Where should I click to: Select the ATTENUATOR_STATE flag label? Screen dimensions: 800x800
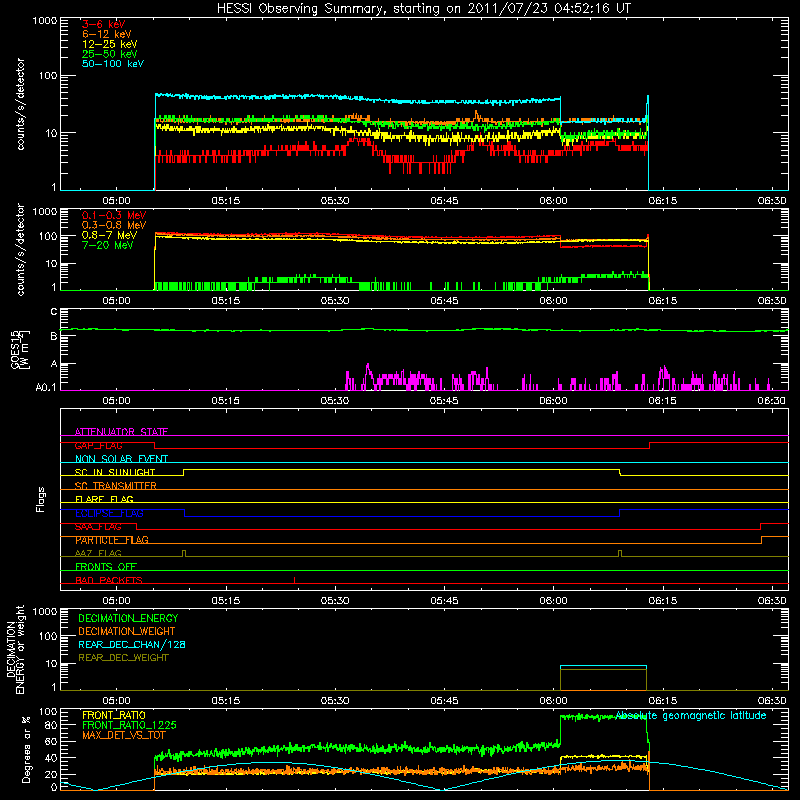(121, 432)
